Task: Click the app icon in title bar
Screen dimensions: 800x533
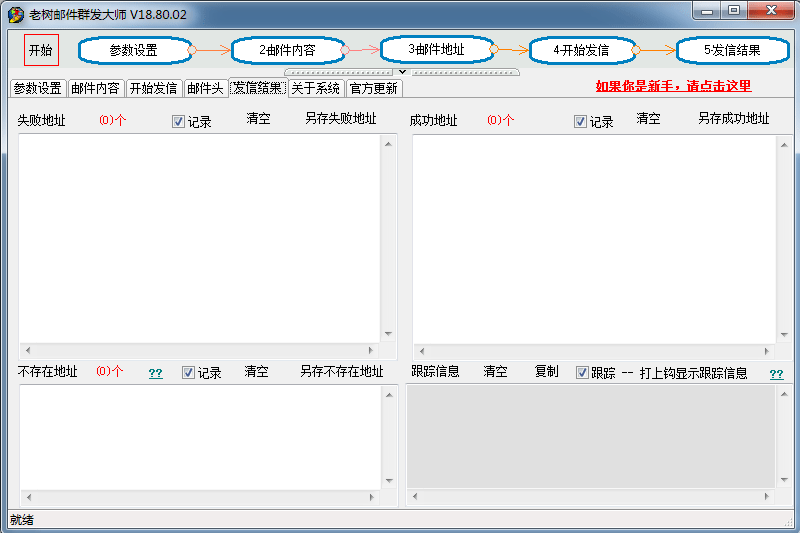Action: point(16,14)
